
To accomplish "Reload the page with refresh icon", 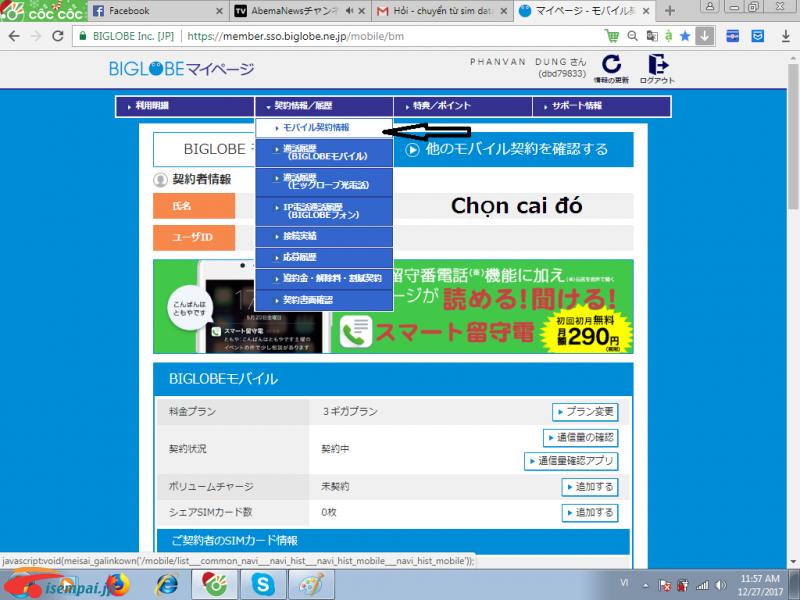I will pyautogui.click(x=58, y=36).
